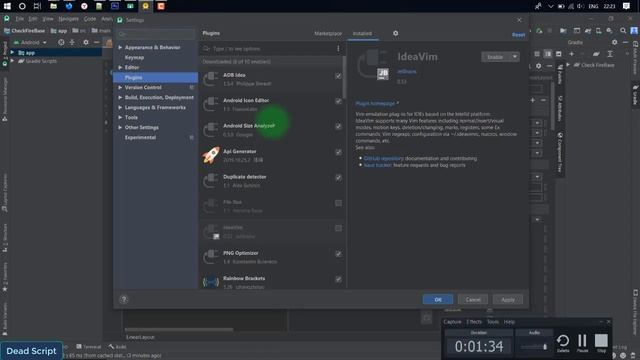The image size is (640, 360).
Task: Expand Appearance & Behavior settings section
Action: tap(120, 47)
